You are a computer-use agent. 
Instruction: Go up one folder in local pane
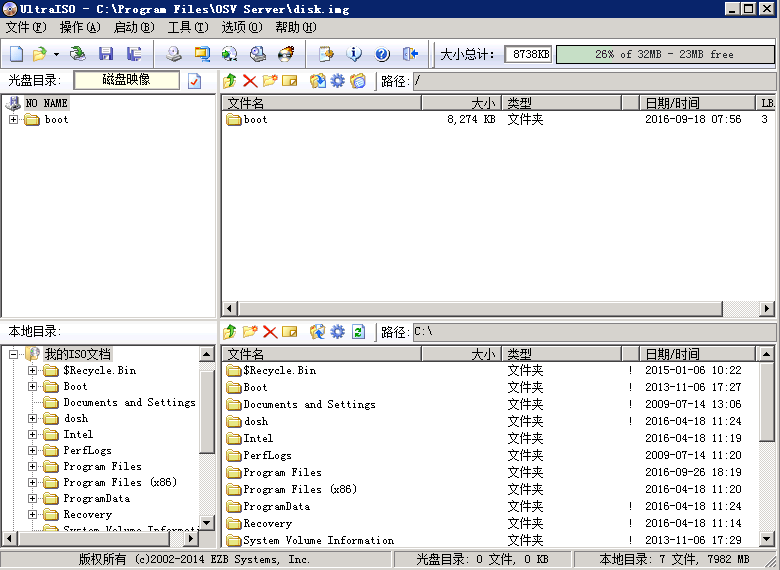(229, 331)
